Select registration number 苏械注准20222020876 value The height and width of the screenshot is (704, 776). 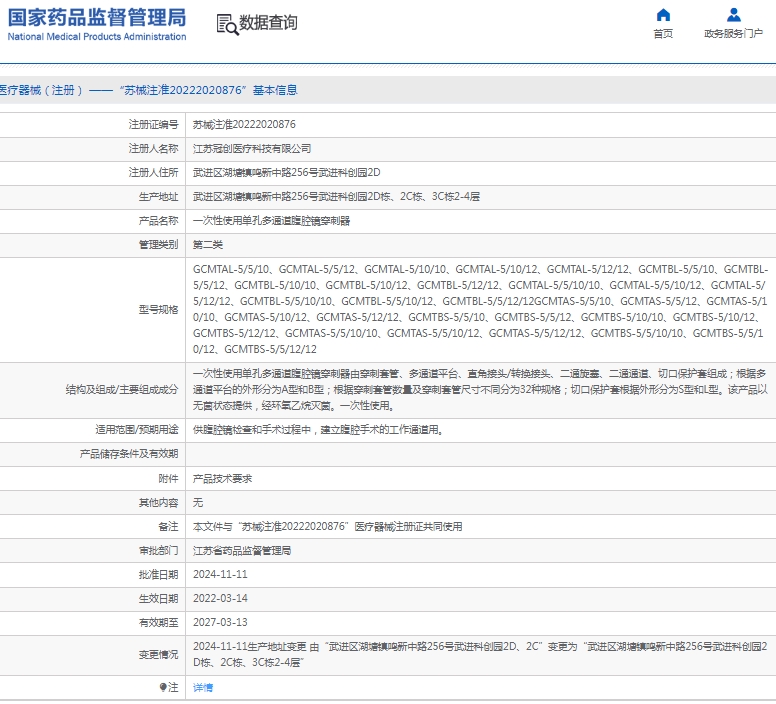(244, 125)
